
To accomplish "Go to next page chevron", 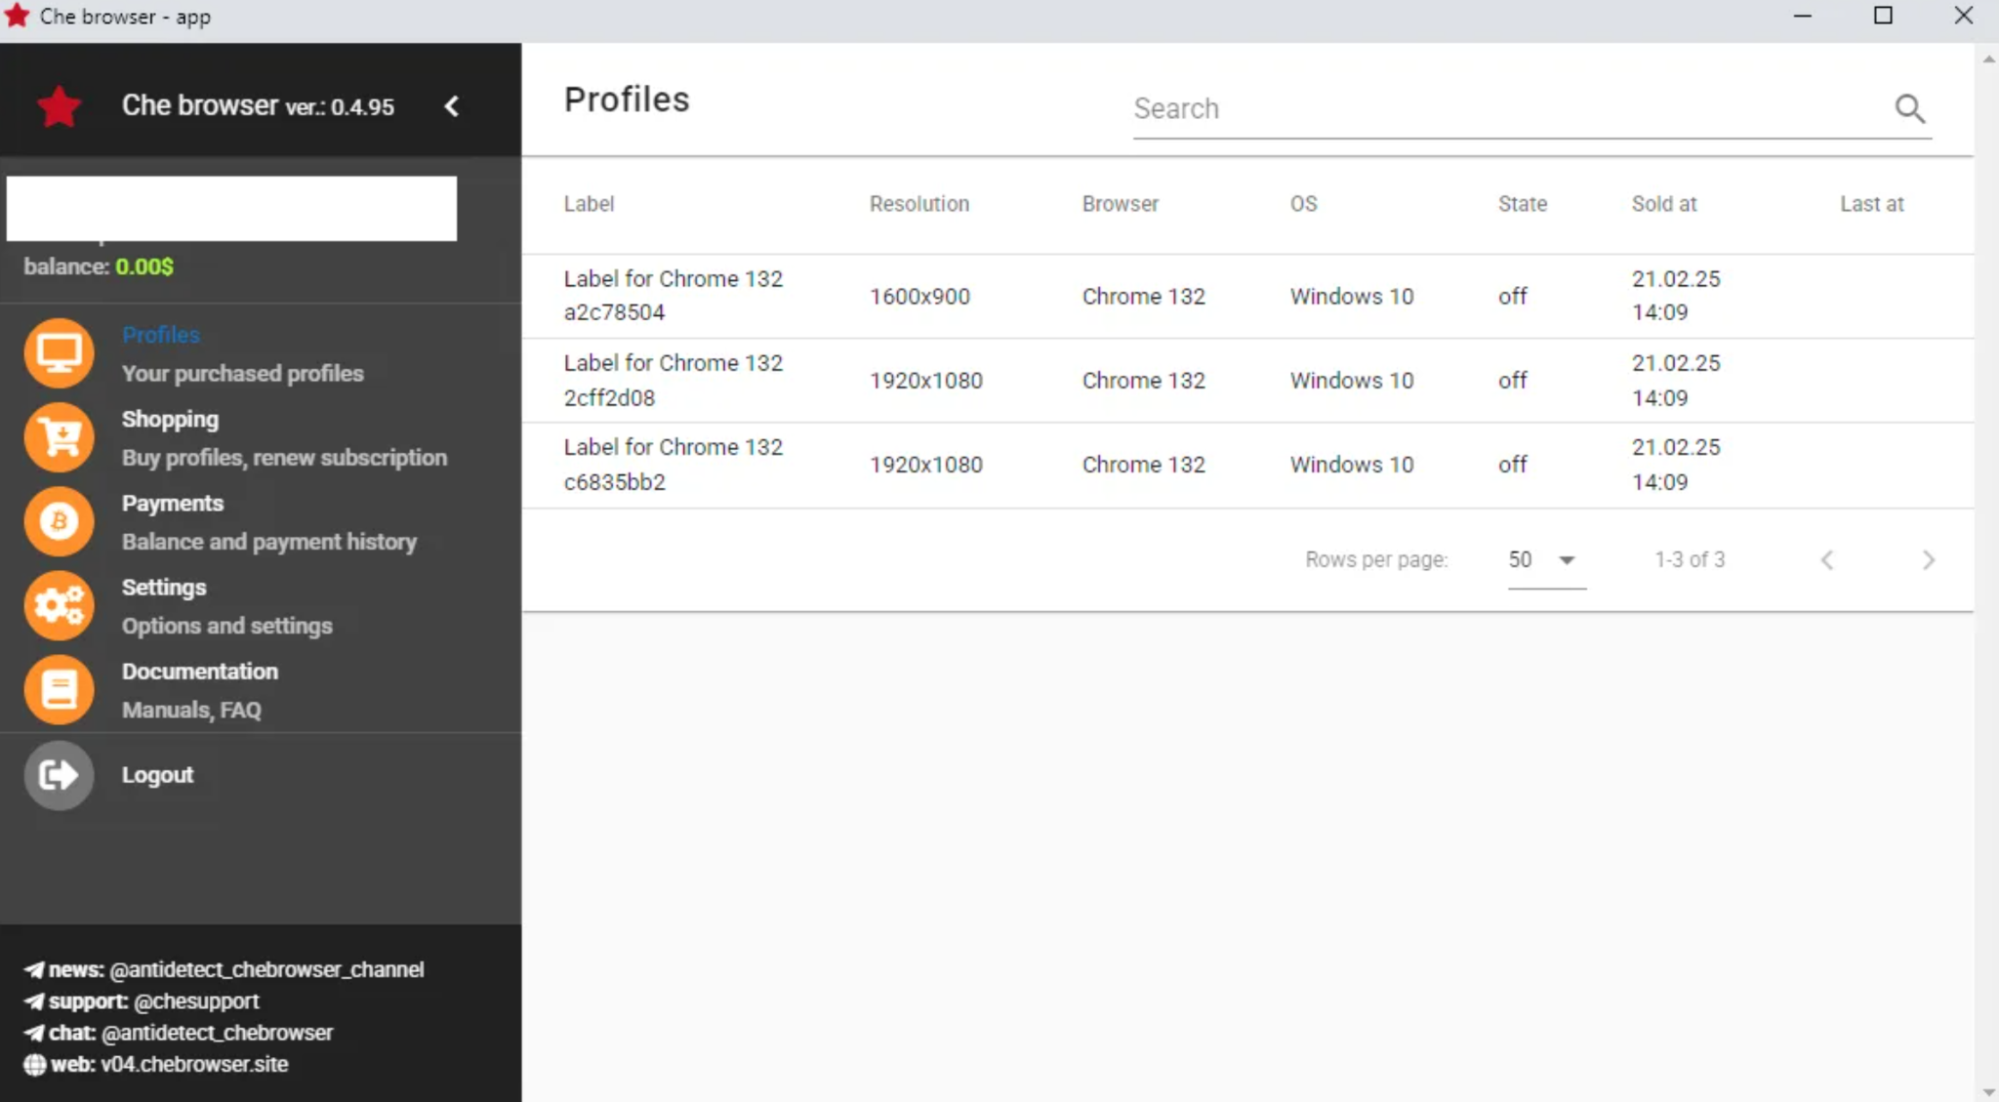I will [x=1928, y=560].
